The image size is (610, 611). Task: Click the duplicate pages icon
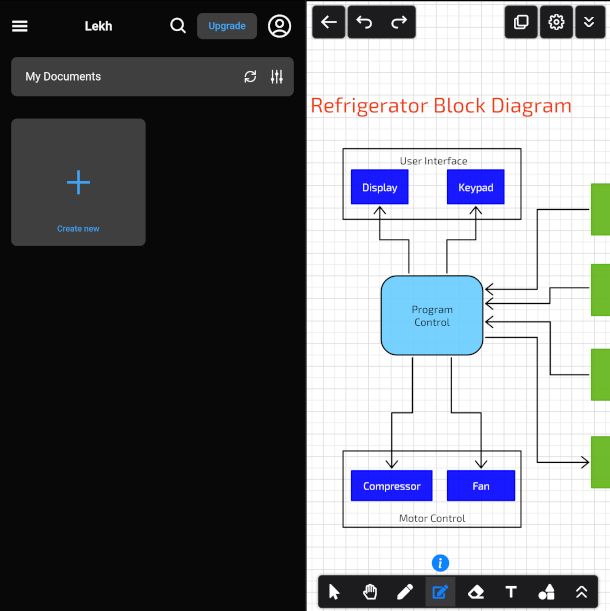(x=521, y=22)
